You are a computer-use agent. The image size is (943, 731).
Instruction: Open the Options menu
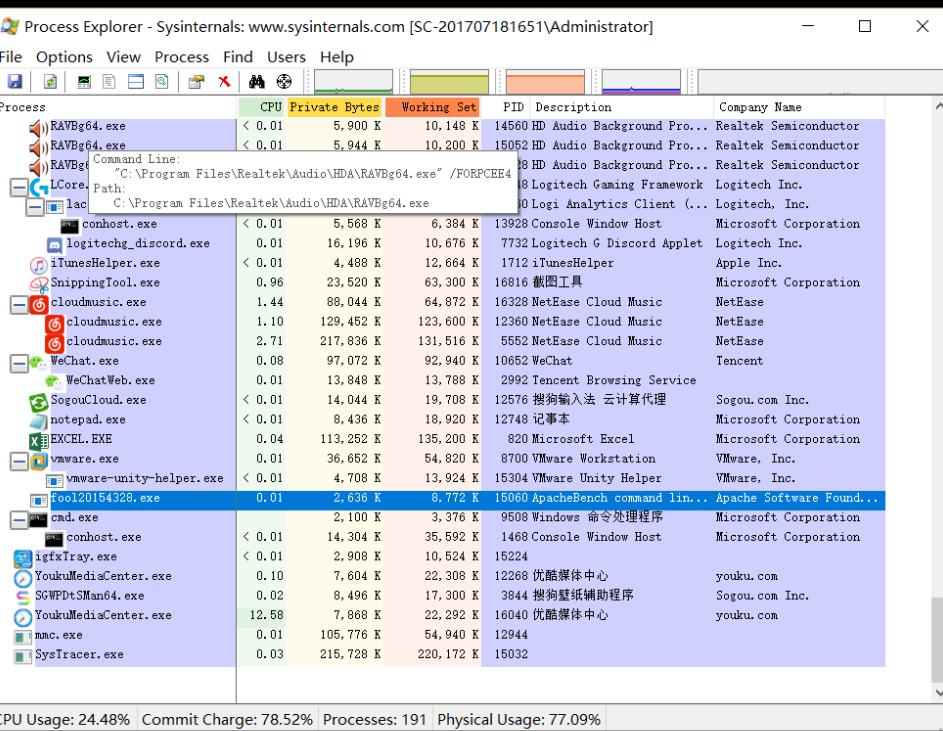[x=64, y=57]
